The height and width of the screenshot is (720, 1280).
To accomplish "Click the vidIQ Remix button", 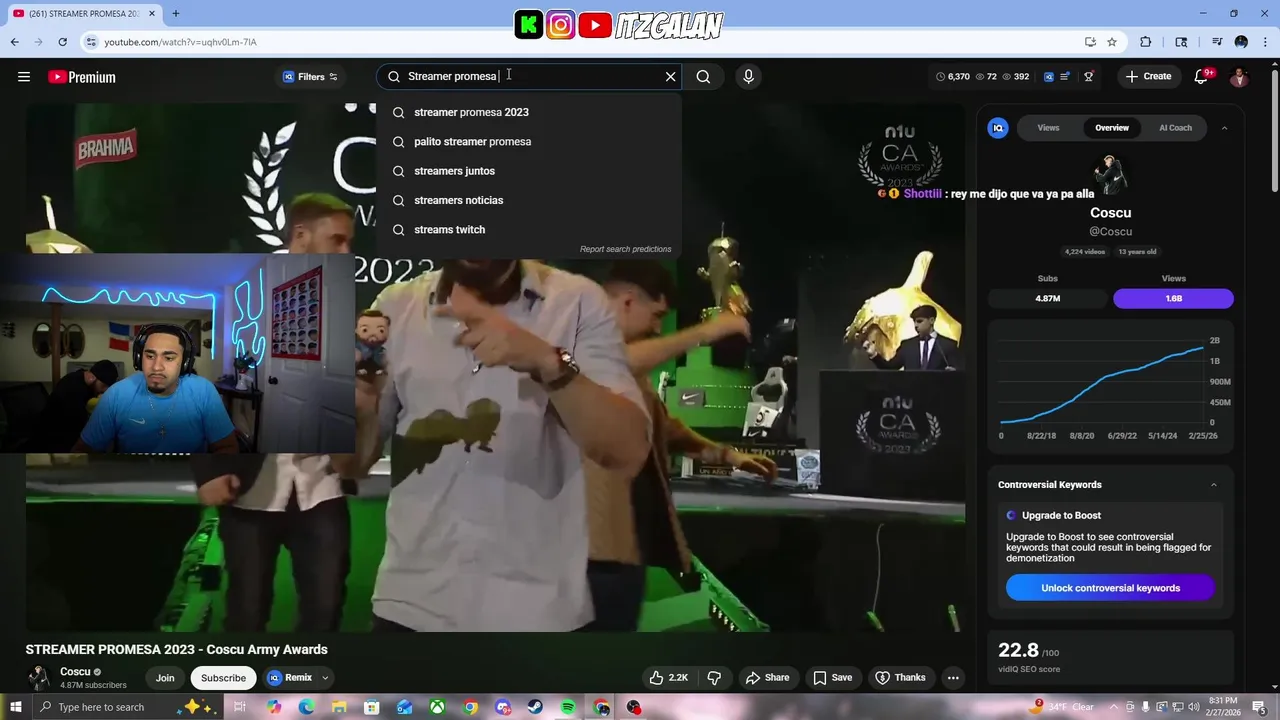I will point(291,678).
